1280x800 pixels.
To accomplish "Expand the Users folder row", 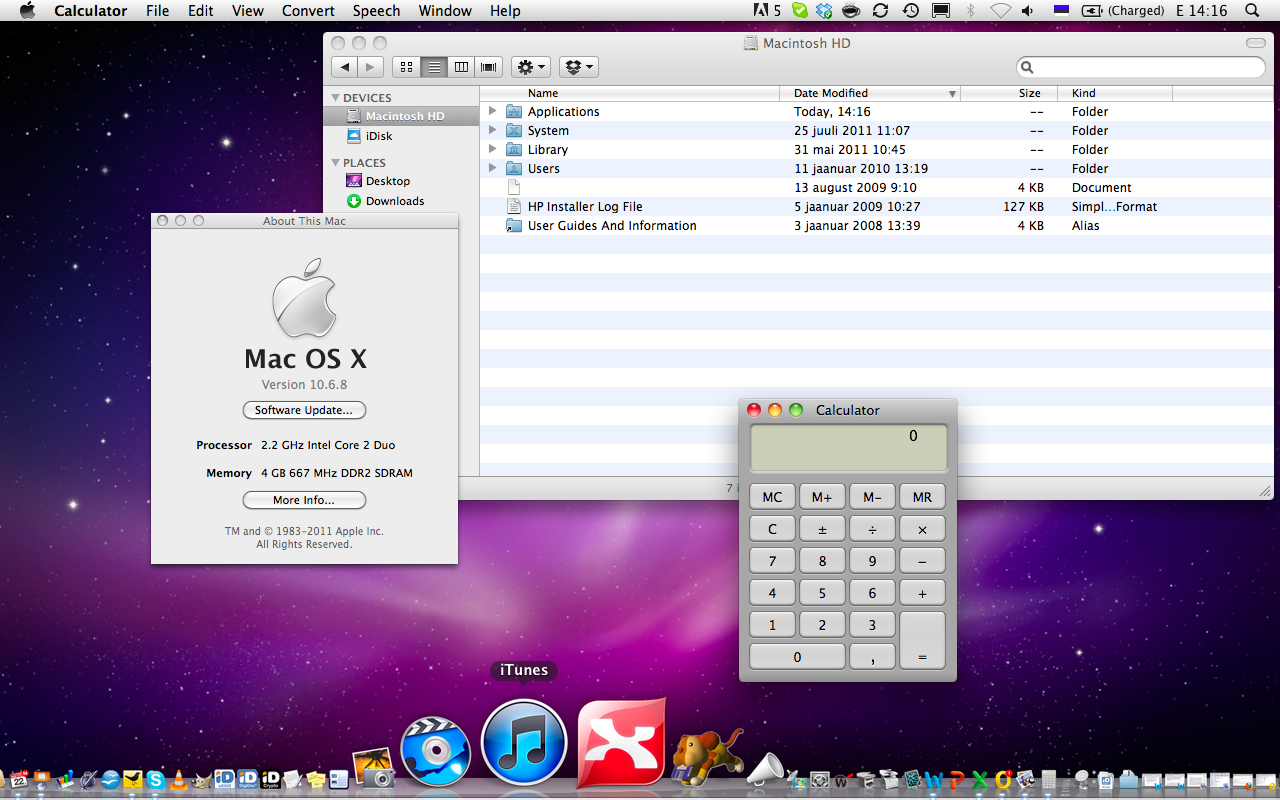I will pos(492,168).
